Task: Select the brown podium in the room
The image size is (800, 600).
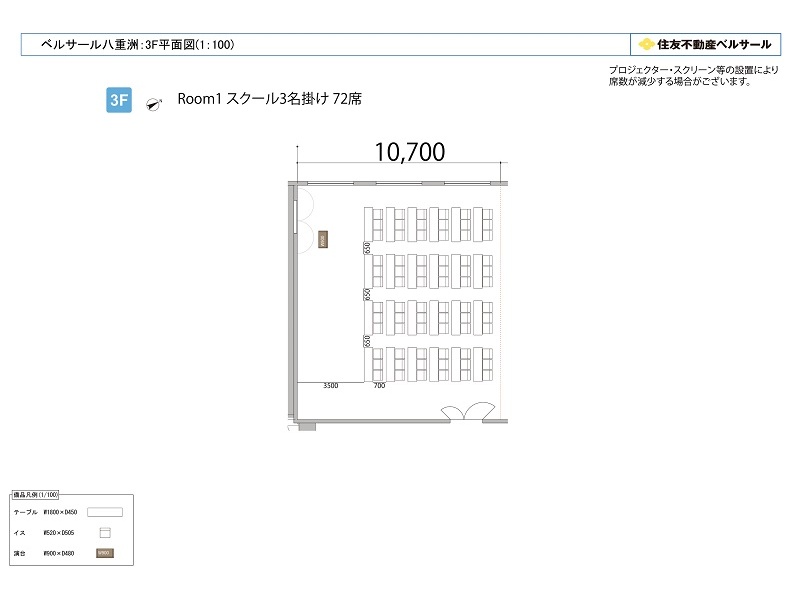Action: (x=323, y=239)
